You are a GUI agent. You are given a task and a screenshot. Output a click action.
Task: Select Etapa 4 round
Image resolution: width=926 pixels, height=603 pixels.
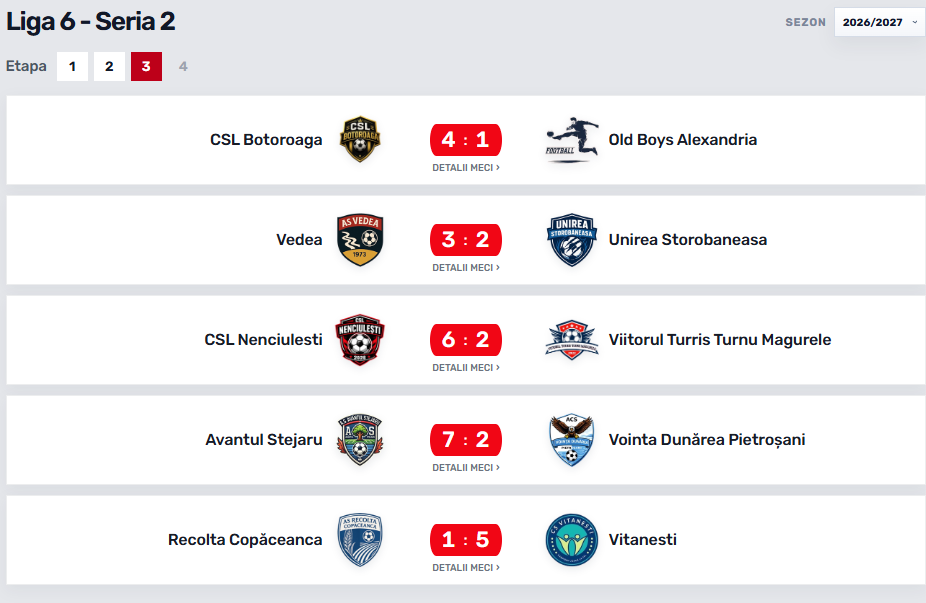tap(183, 66)
